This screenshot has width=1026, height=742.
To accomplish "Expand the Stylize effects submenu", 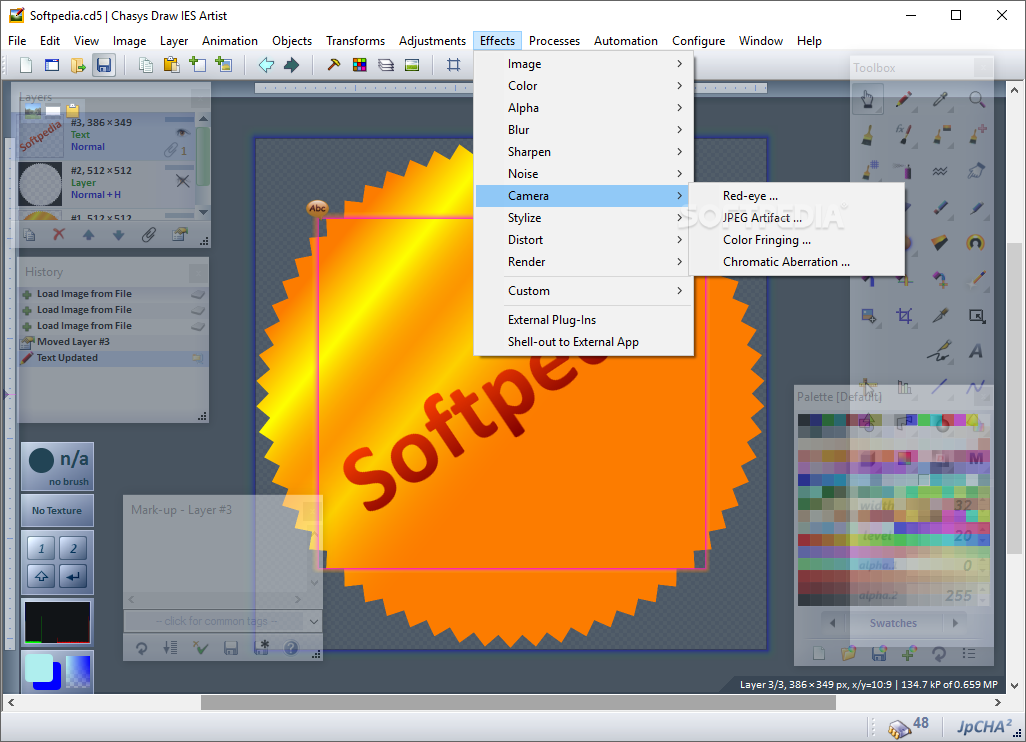I will coord(584,218).
